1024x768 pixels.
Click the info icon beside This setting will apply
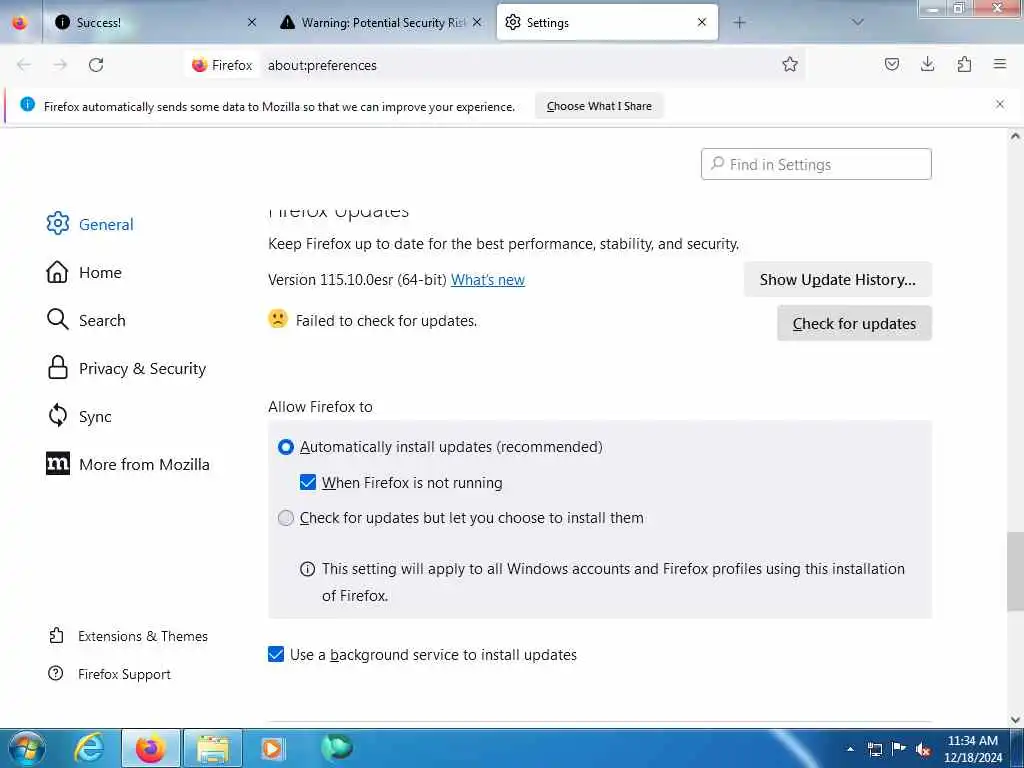[x=307, y=569]
